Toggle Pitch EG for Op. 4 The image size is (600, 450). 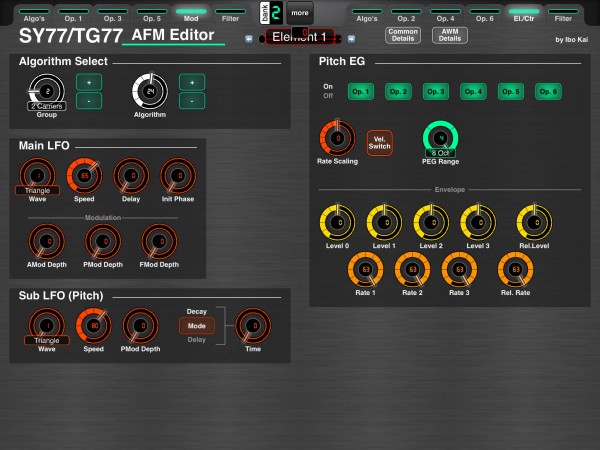coord(473,91)
